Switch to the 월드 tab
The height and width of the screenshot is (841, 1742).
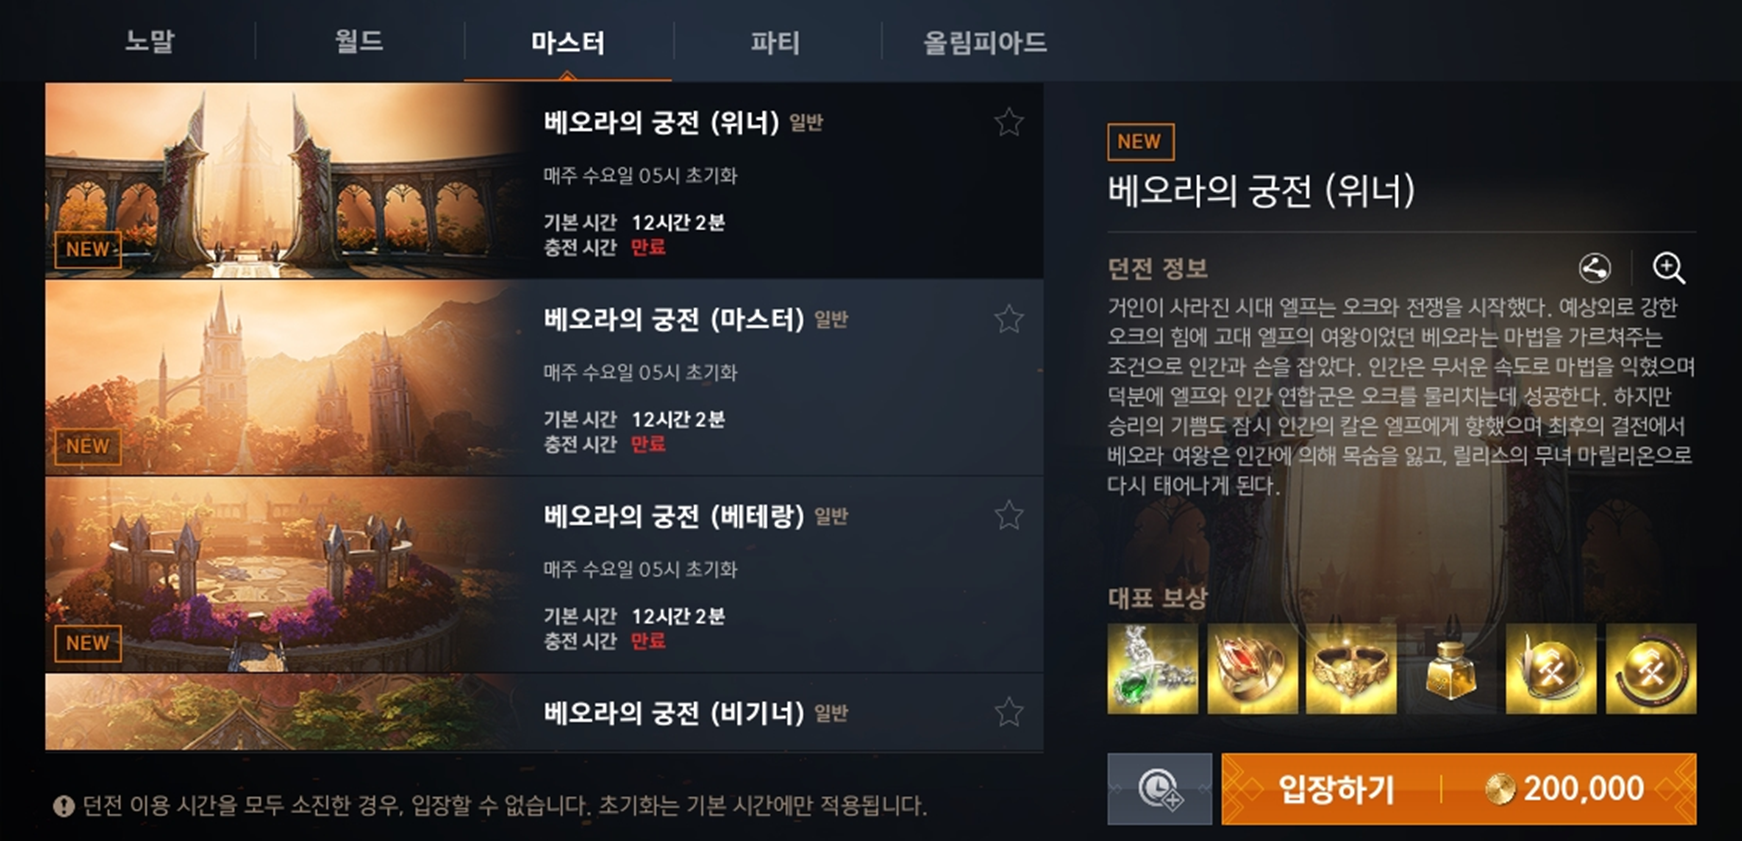(359, 42)
